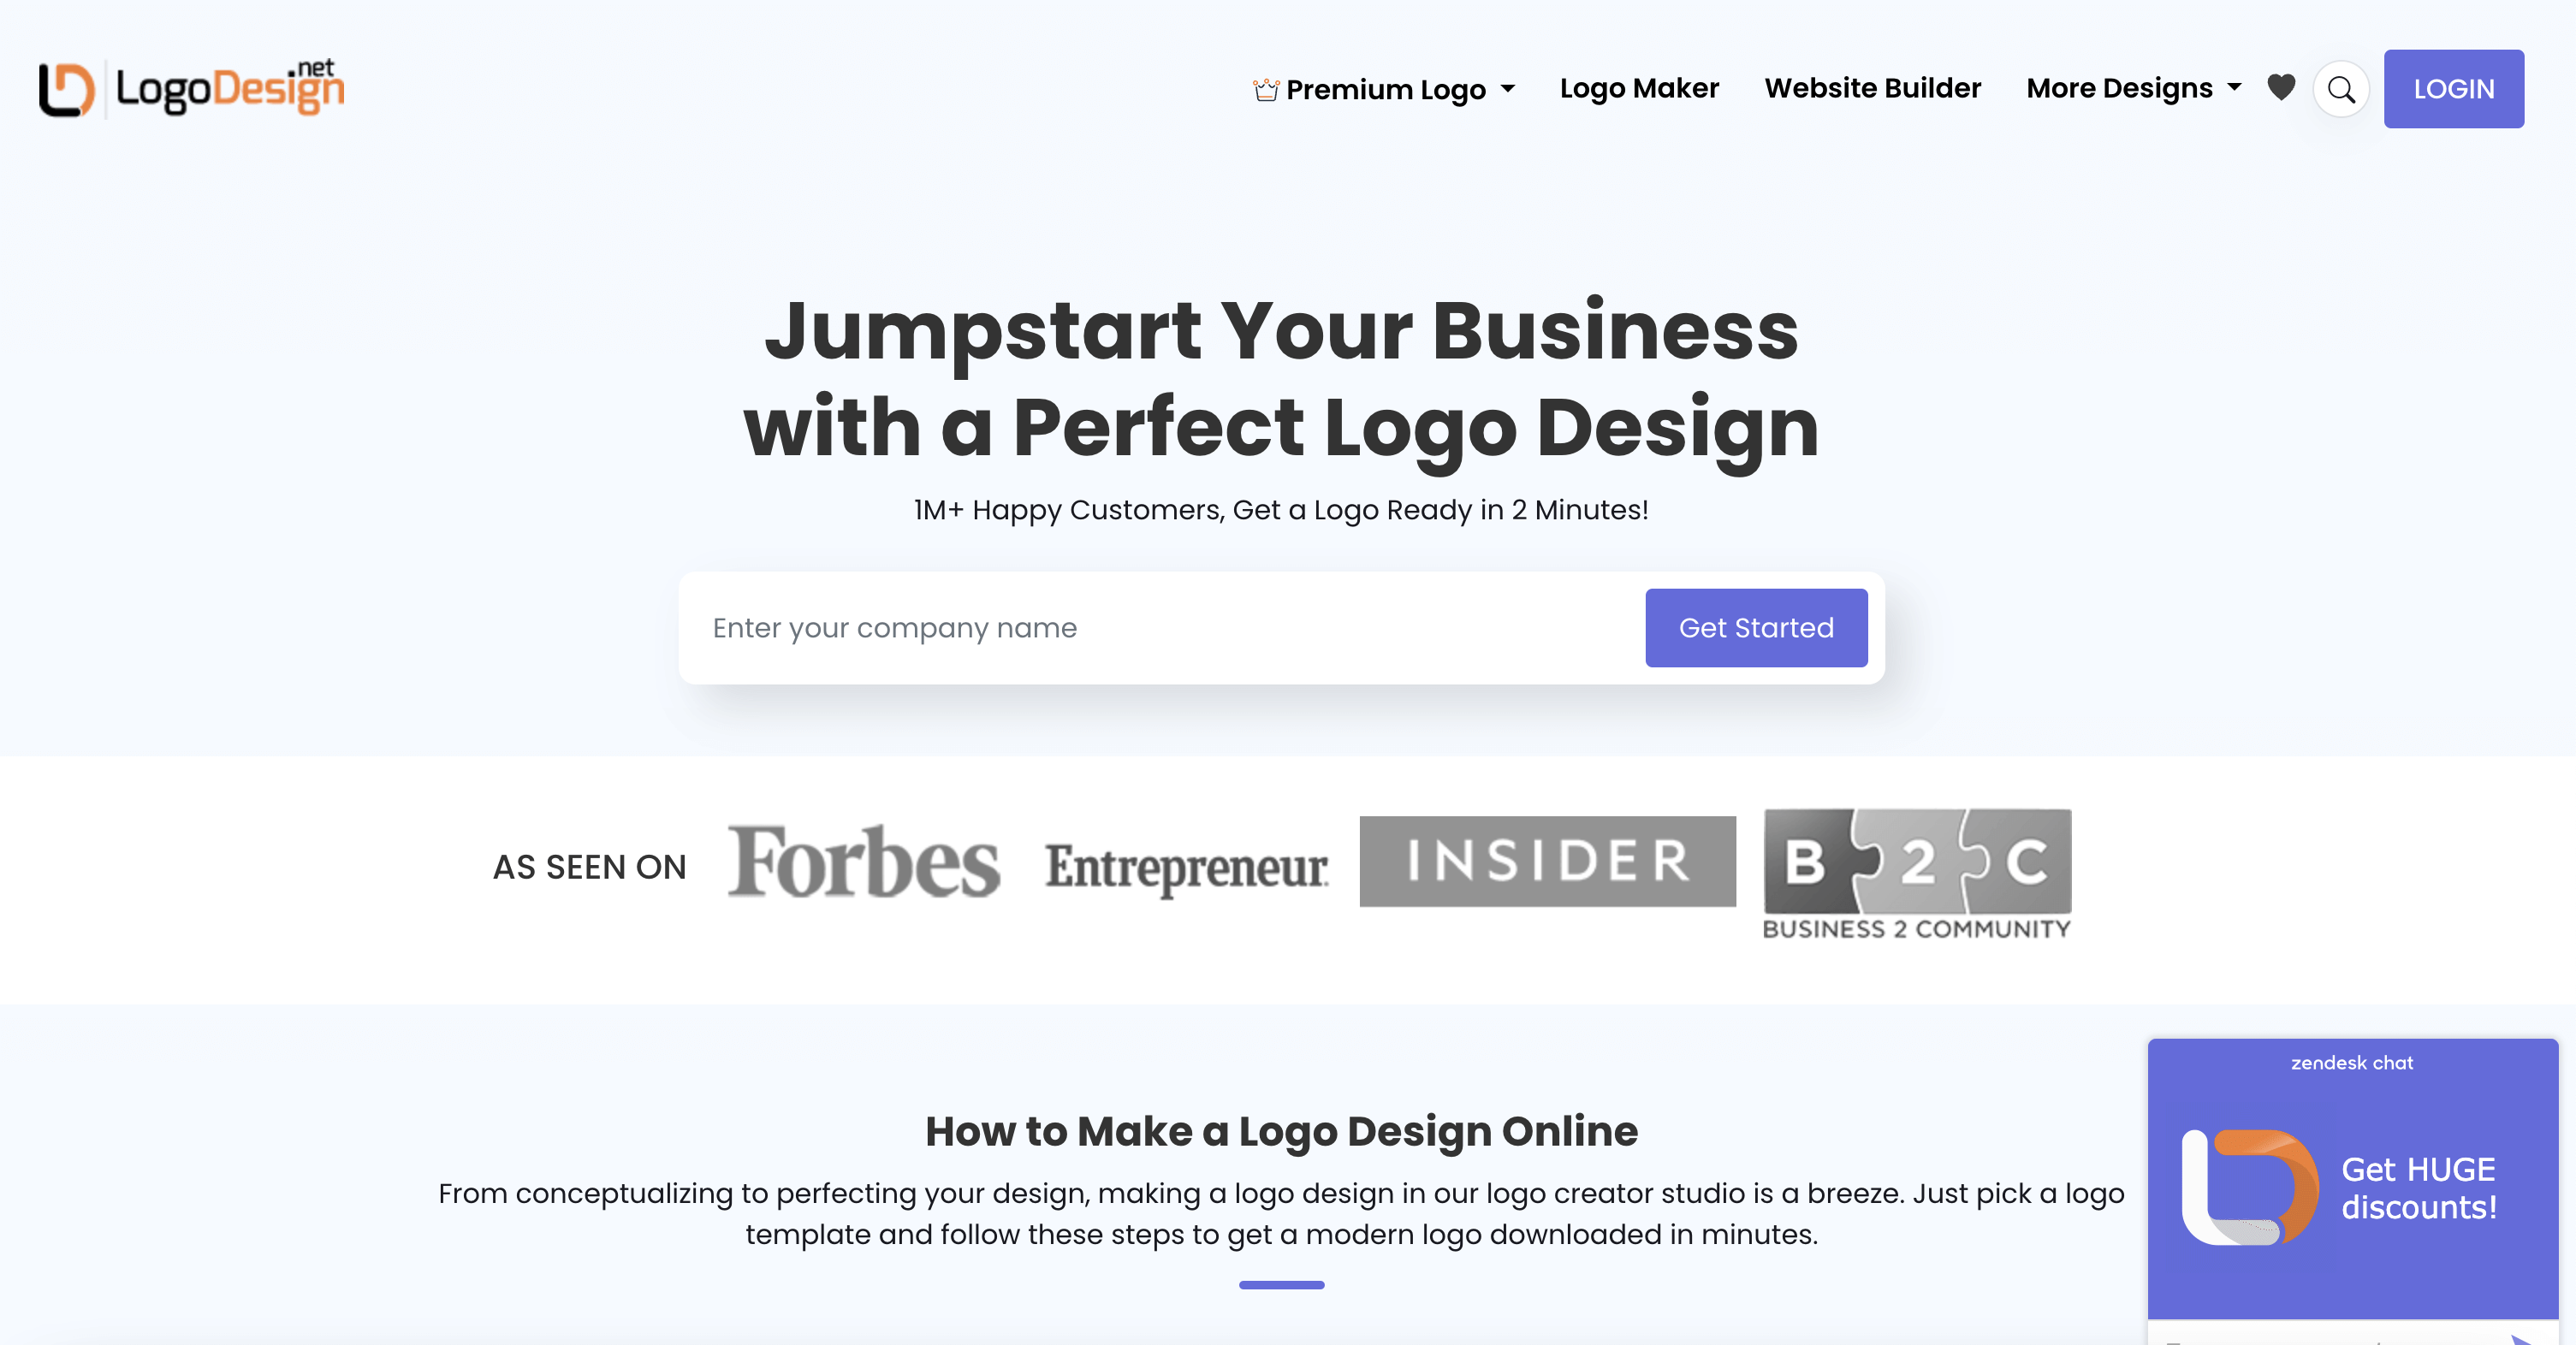Click the search magnifier icon

pos(2339,88)
